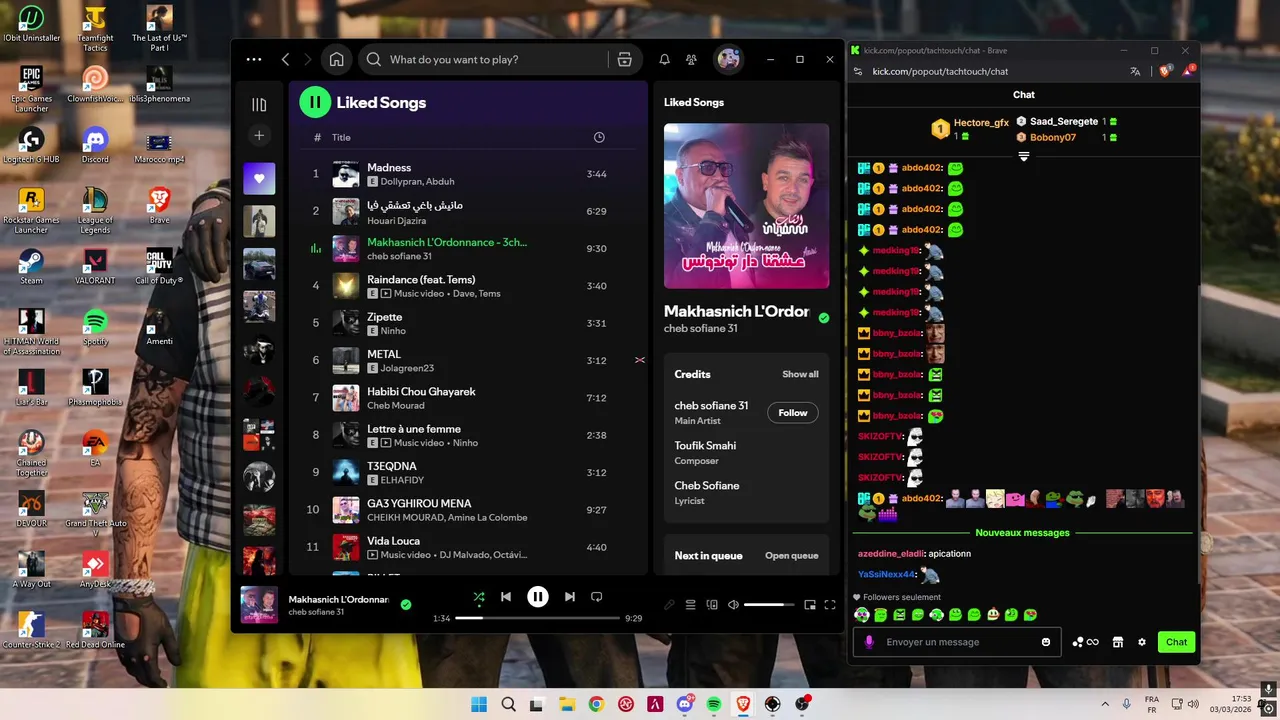Screen dimensions: 1280x720
Task: Create a playlist with the plus icon
Action: click(x=259, y=135)
